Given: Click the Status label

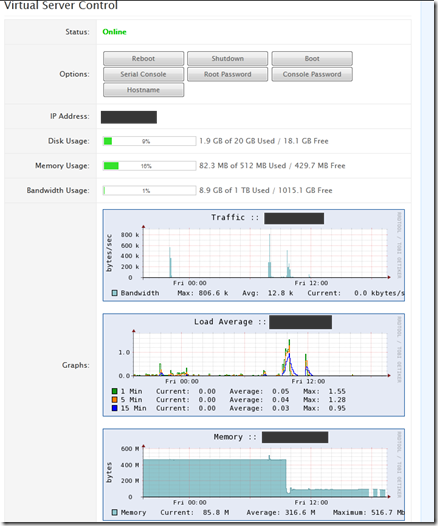Looking at the screenshot, I should pos(77,32).
